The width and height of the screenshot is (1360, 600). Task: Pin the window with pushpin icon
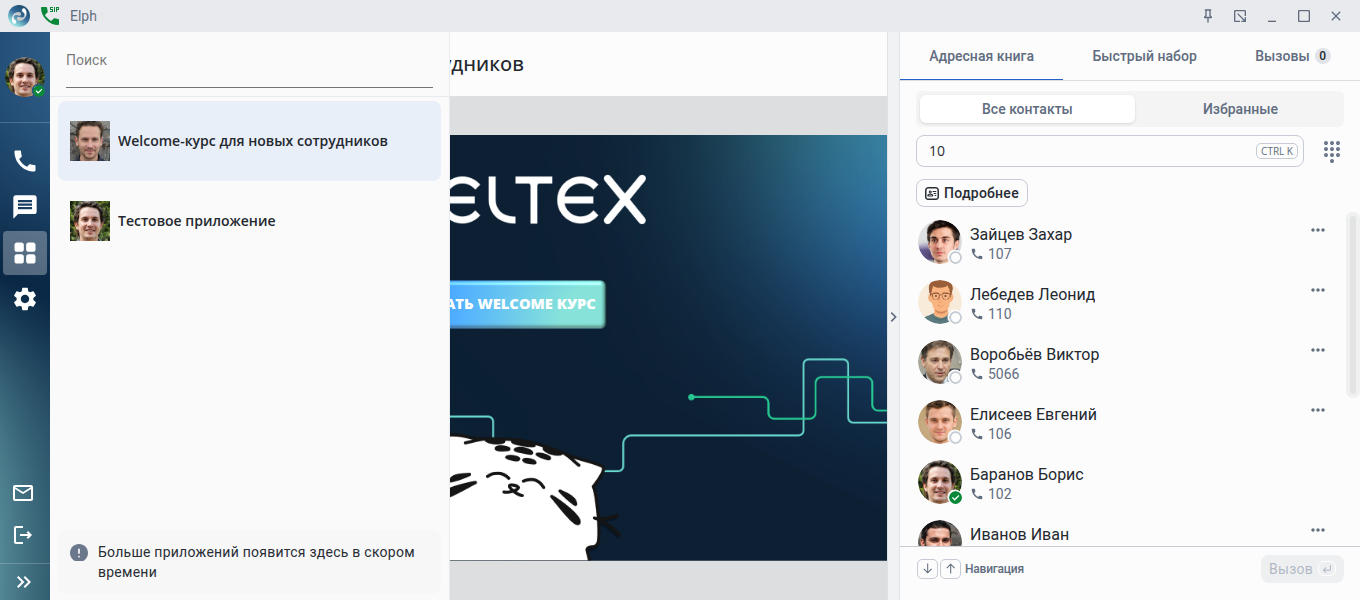[1207, 16]
